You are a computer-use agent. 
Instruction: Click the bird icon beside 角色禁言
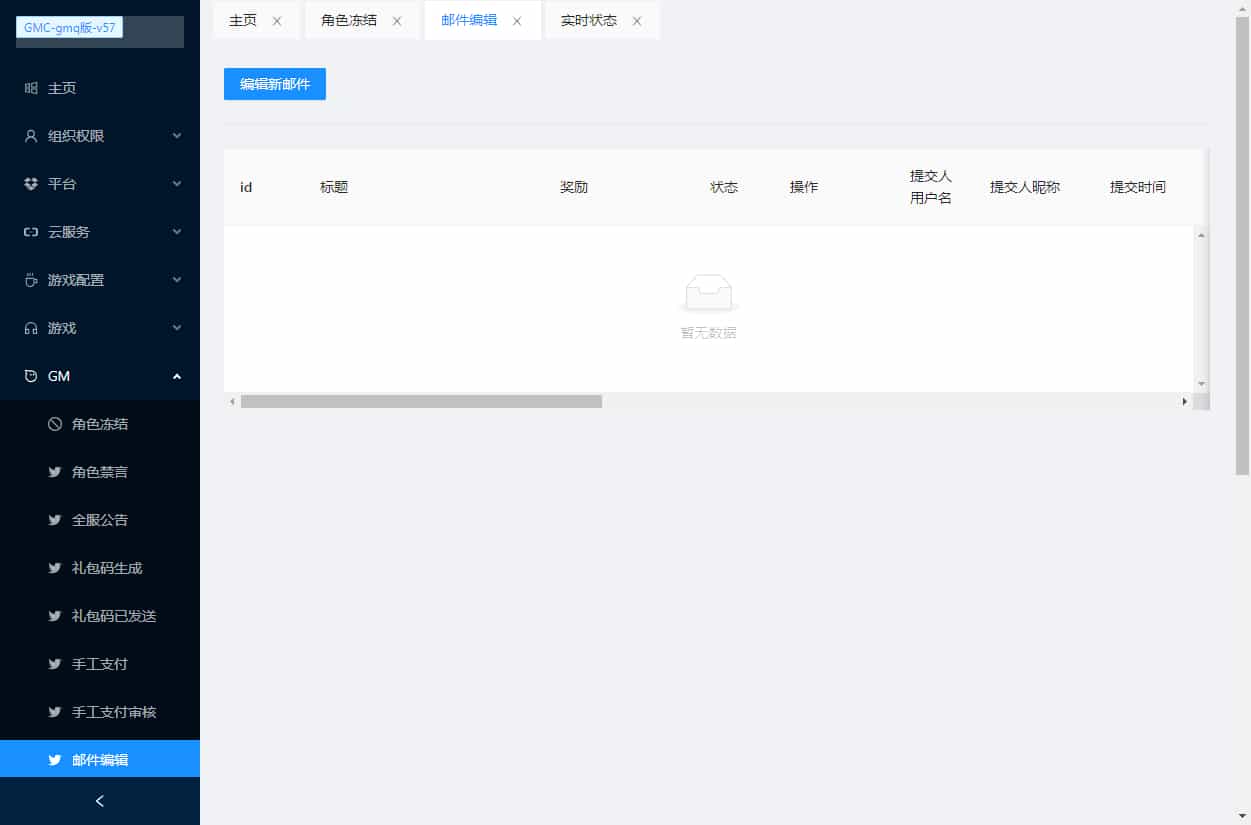(55, 472)
